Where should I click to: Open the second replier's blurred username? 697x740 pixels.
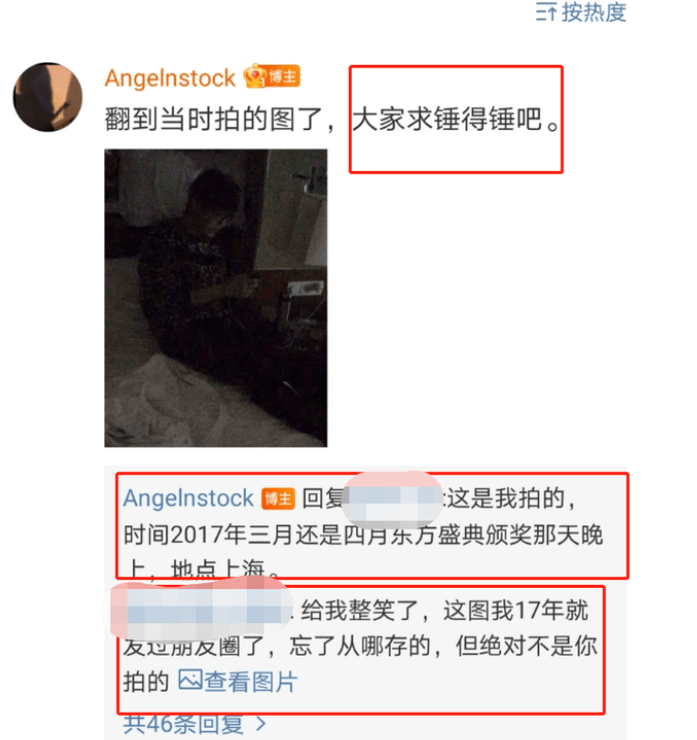click(x=201, y=611)
